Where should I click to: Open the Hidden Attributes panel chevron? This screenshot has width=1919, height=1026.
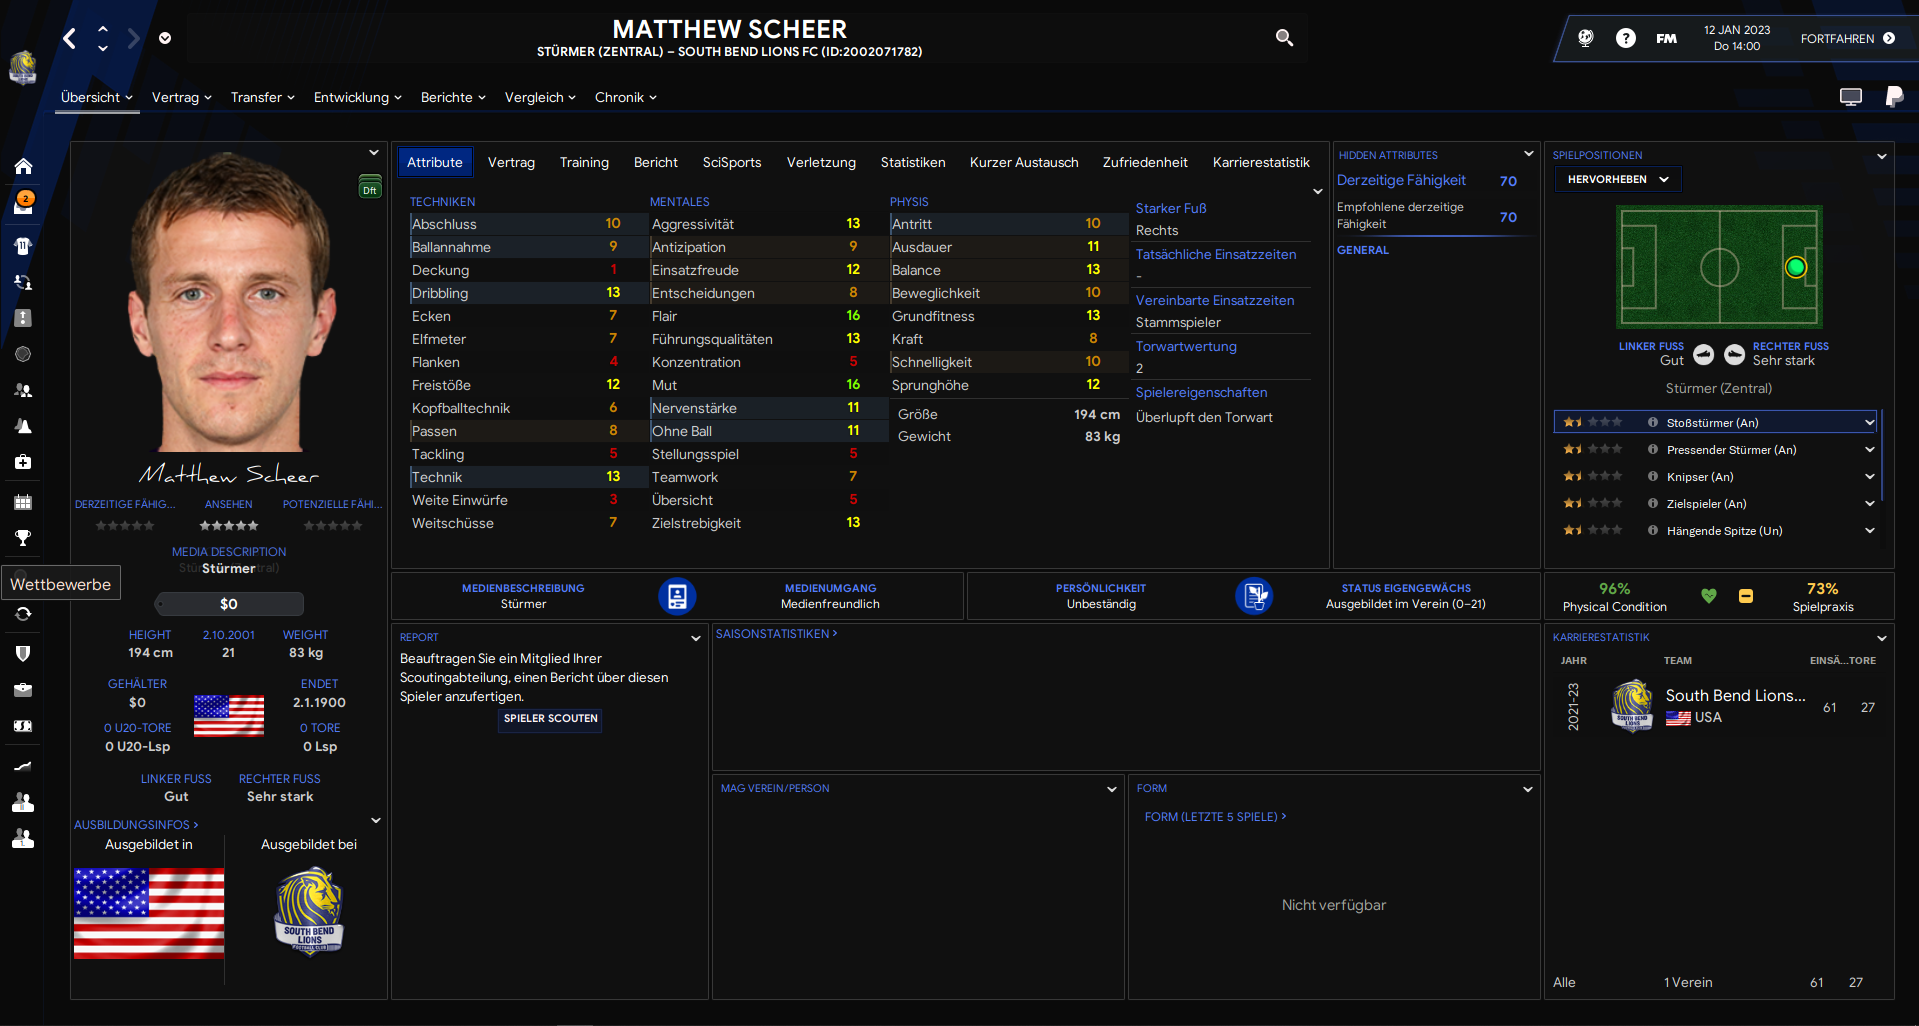point(1528,154)
